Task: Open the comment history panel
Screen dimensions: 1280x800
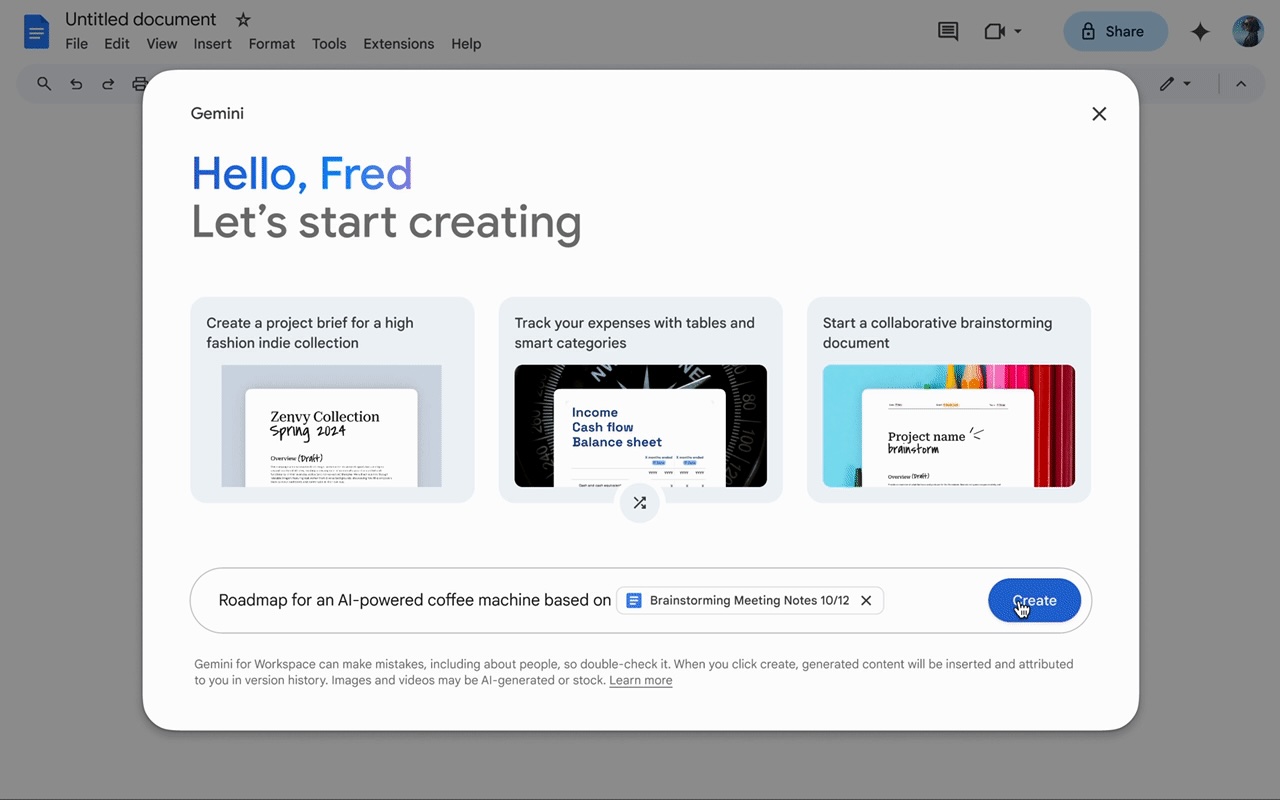Action: pyautogui.click(x=947, y=31)
